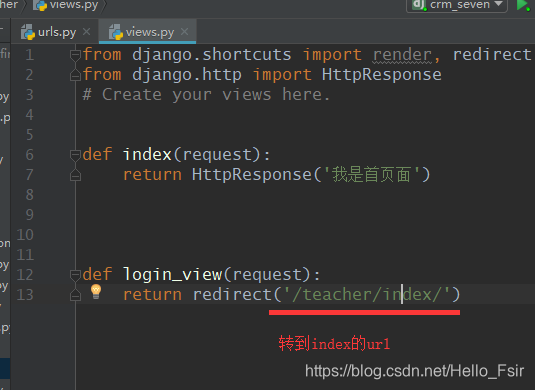Toggle fold end marker on line 7
The height and width of the screenshot is (390, 535).
pos(75,175)
